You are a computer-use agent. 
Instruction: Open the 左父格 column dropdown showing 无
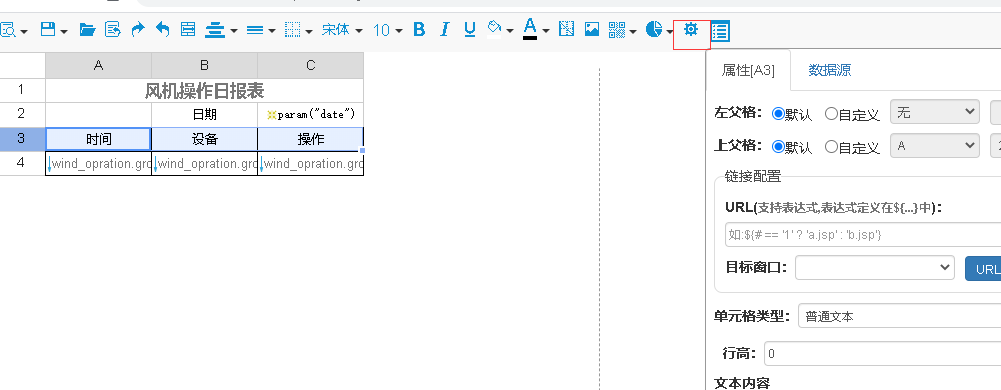pyautogui.click(x=935, y=112)
